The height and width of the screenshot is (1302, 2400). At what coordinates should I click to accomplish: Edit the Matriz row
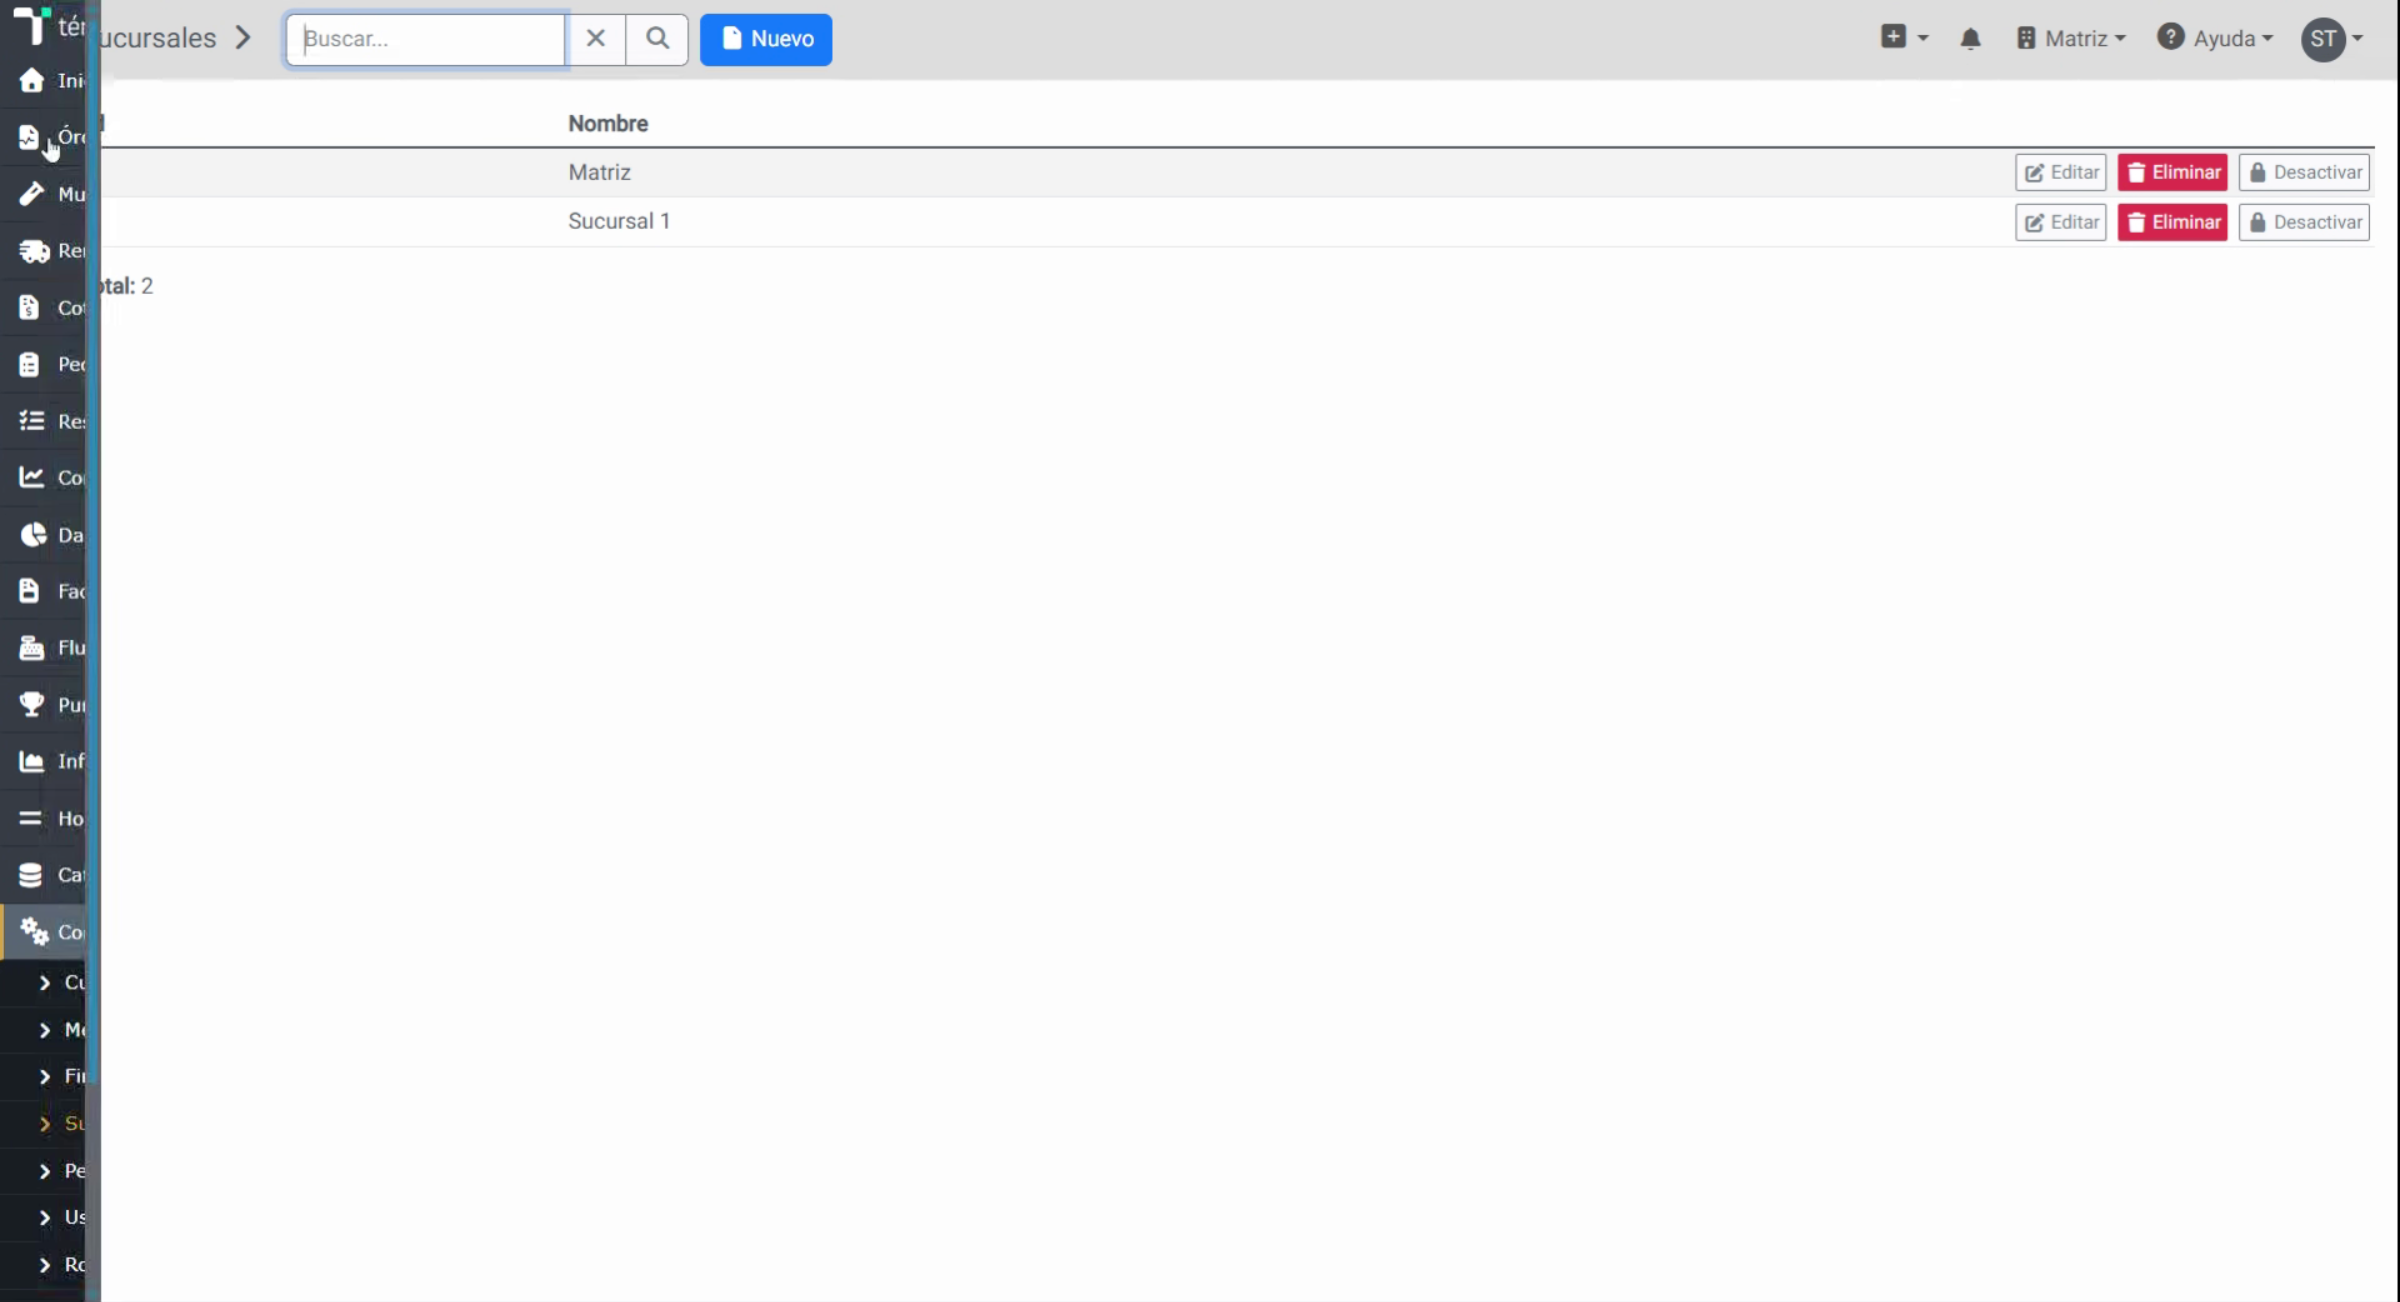[2060, 172]
